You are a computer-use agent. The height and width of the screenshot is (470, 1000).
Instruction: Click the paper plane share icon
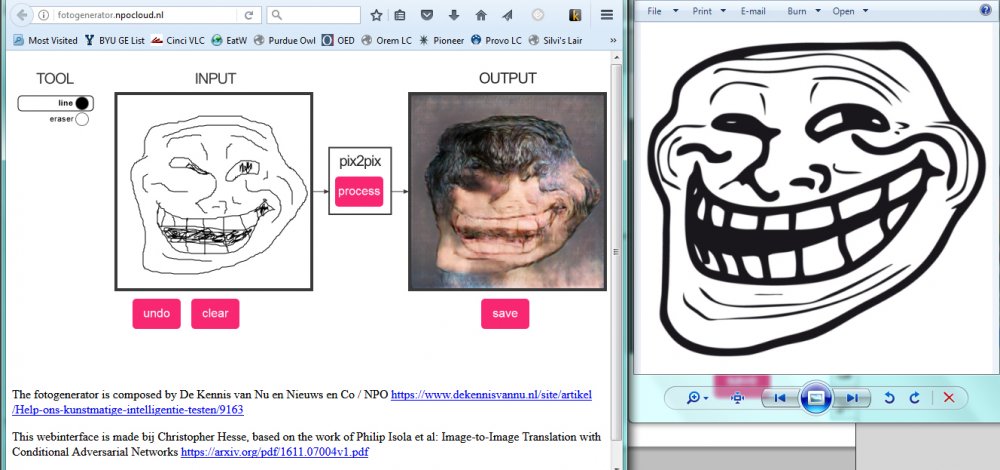[507, 15]
